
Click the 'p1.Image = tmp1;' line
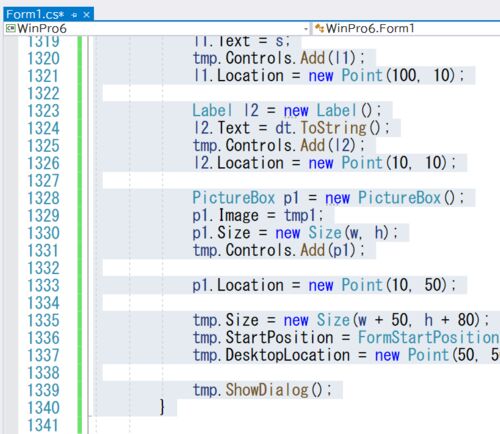(x=258, y=215)
